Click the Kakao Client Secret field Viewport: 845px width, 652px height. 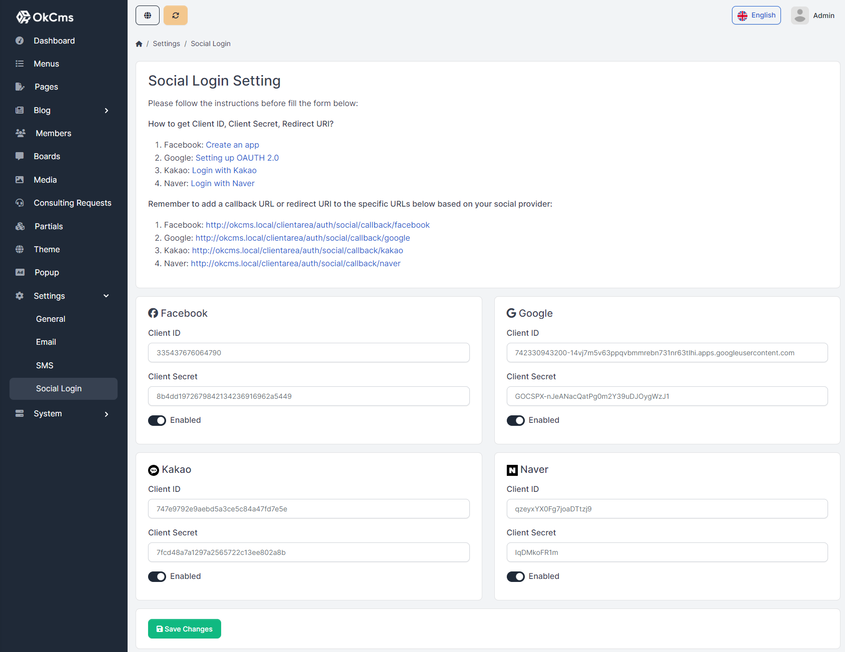click(308, 552)
